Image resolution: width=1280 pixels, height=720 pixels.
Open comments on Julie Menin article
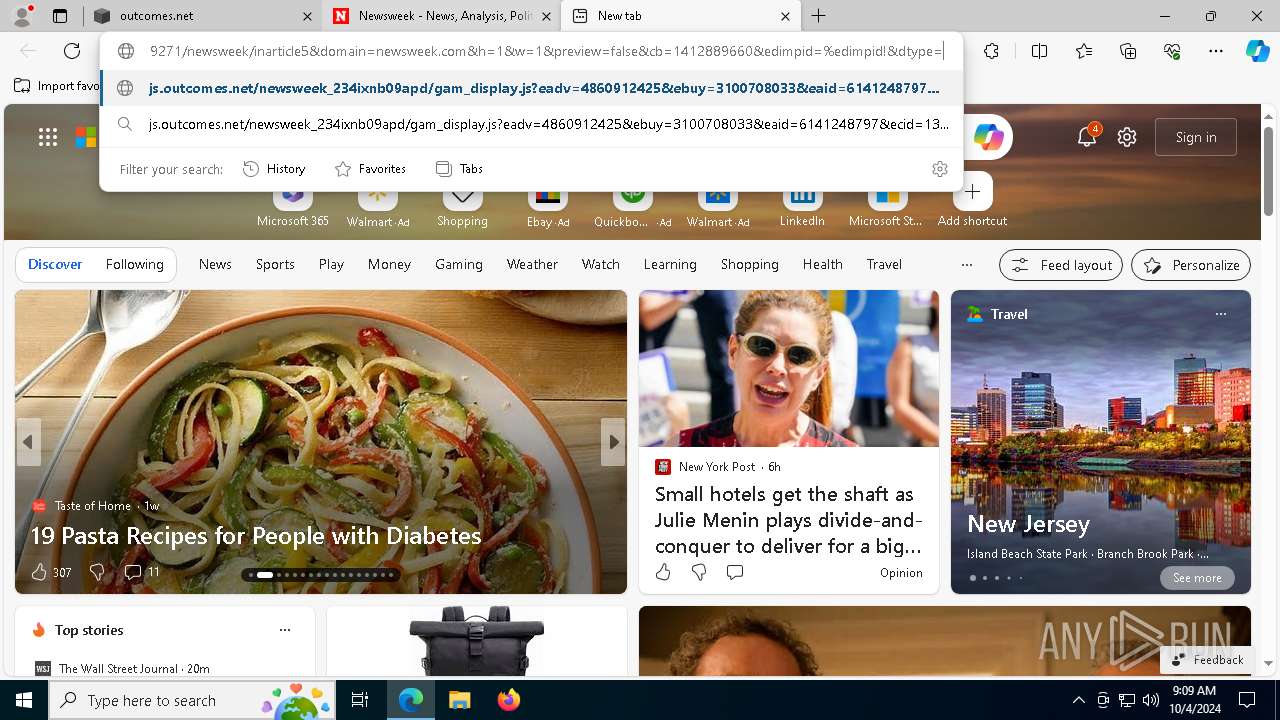[735, 572]
